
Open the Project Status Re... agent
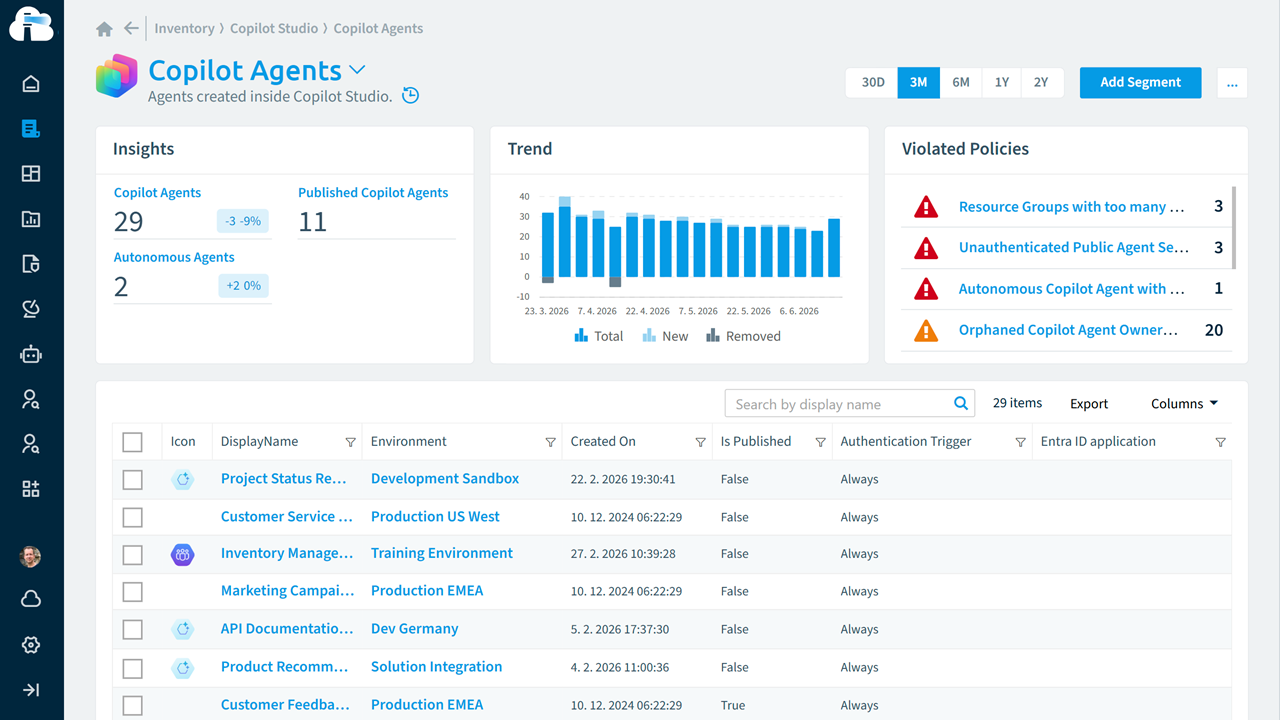click(x=284, y=479)
